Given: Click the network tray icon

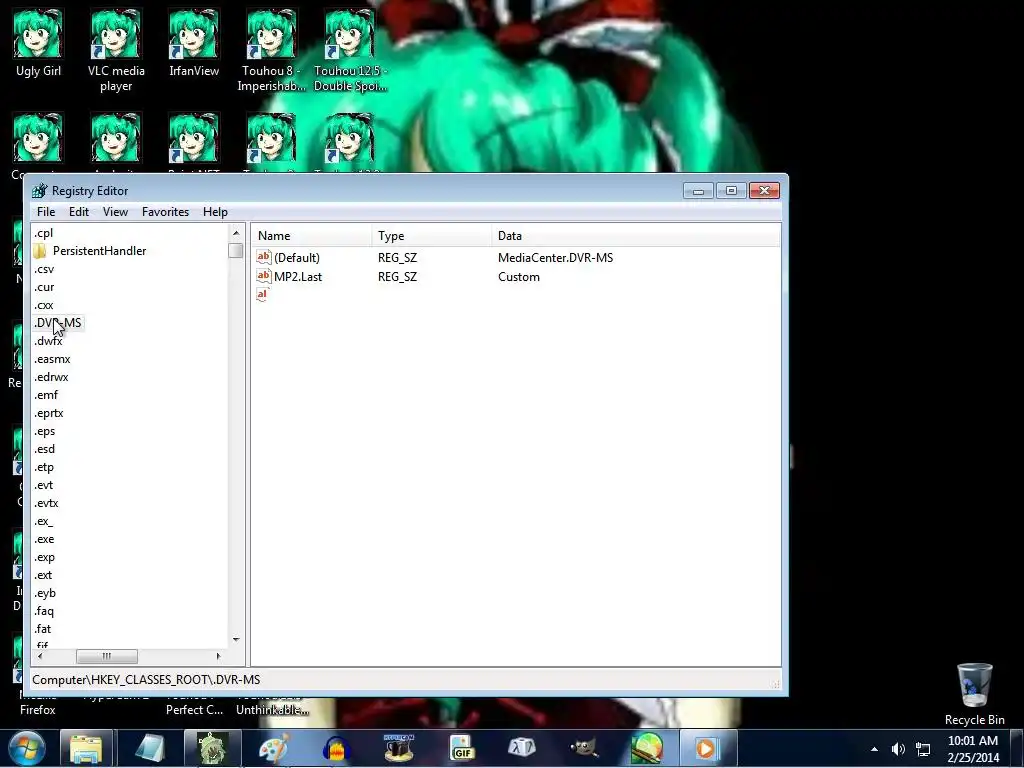Looking at the screenshot, I should tap(923, 749).
